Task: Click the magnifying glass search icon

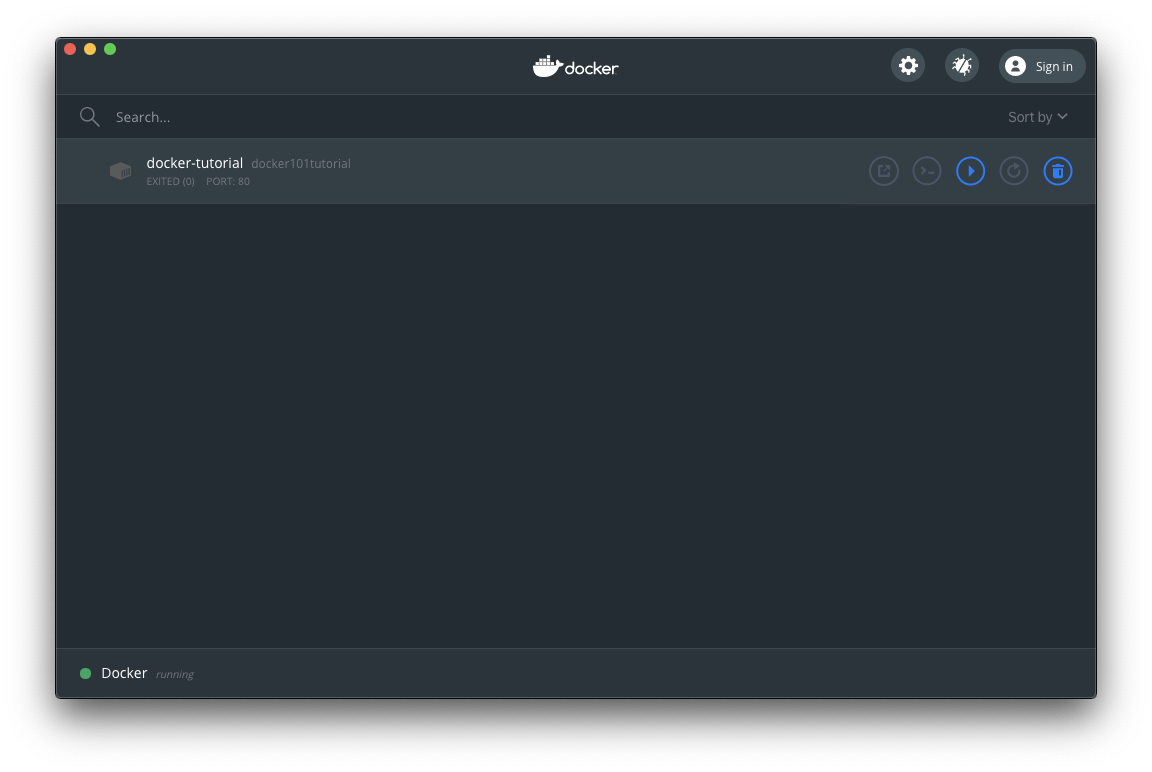Action: pos(90,117)
